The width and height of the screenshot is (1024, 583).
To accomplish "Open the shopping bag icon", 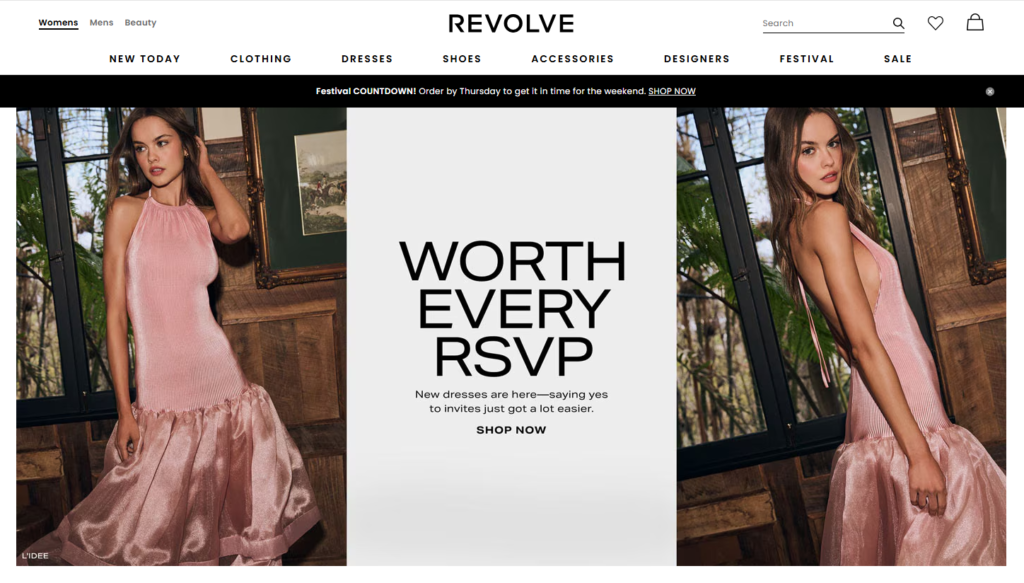I will pos(975,22).
